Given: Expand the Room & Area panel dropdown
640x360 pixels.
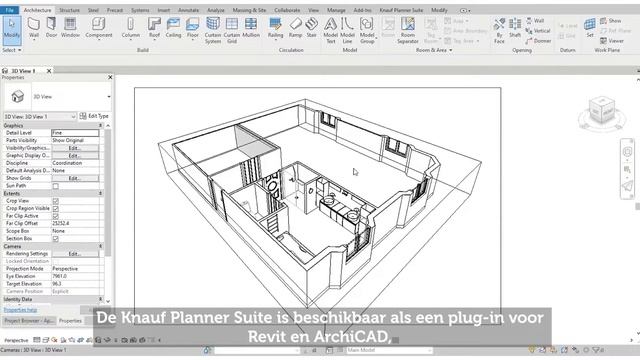Looking at the screenshot, I should pyautogui.click(x=434, y=50).
